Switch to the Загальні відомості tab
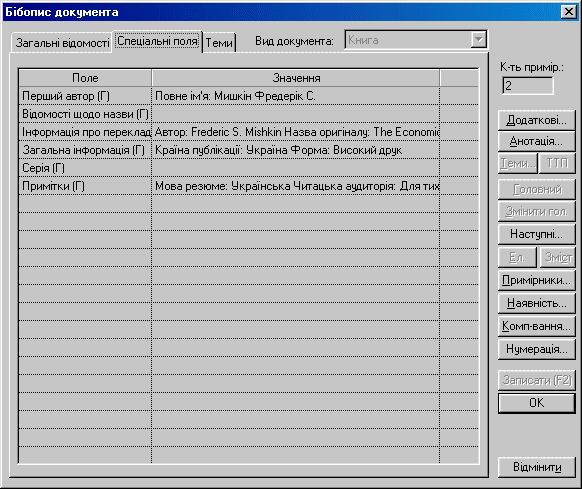The height and width of the screenshot is (489, 582). (62, 43)
